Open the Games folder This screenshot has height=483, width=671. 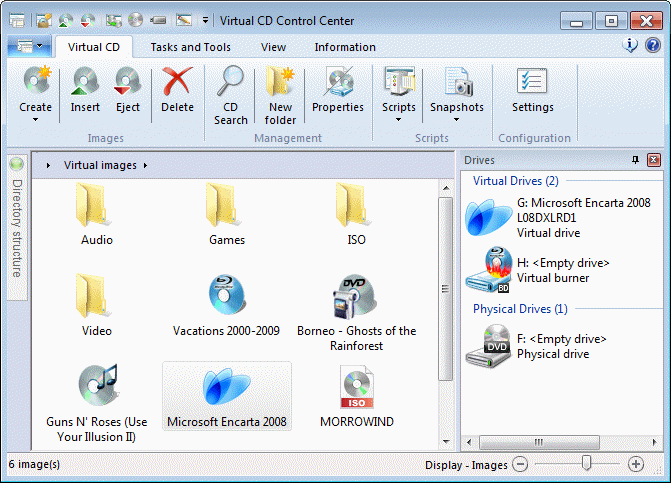point(227,214)
